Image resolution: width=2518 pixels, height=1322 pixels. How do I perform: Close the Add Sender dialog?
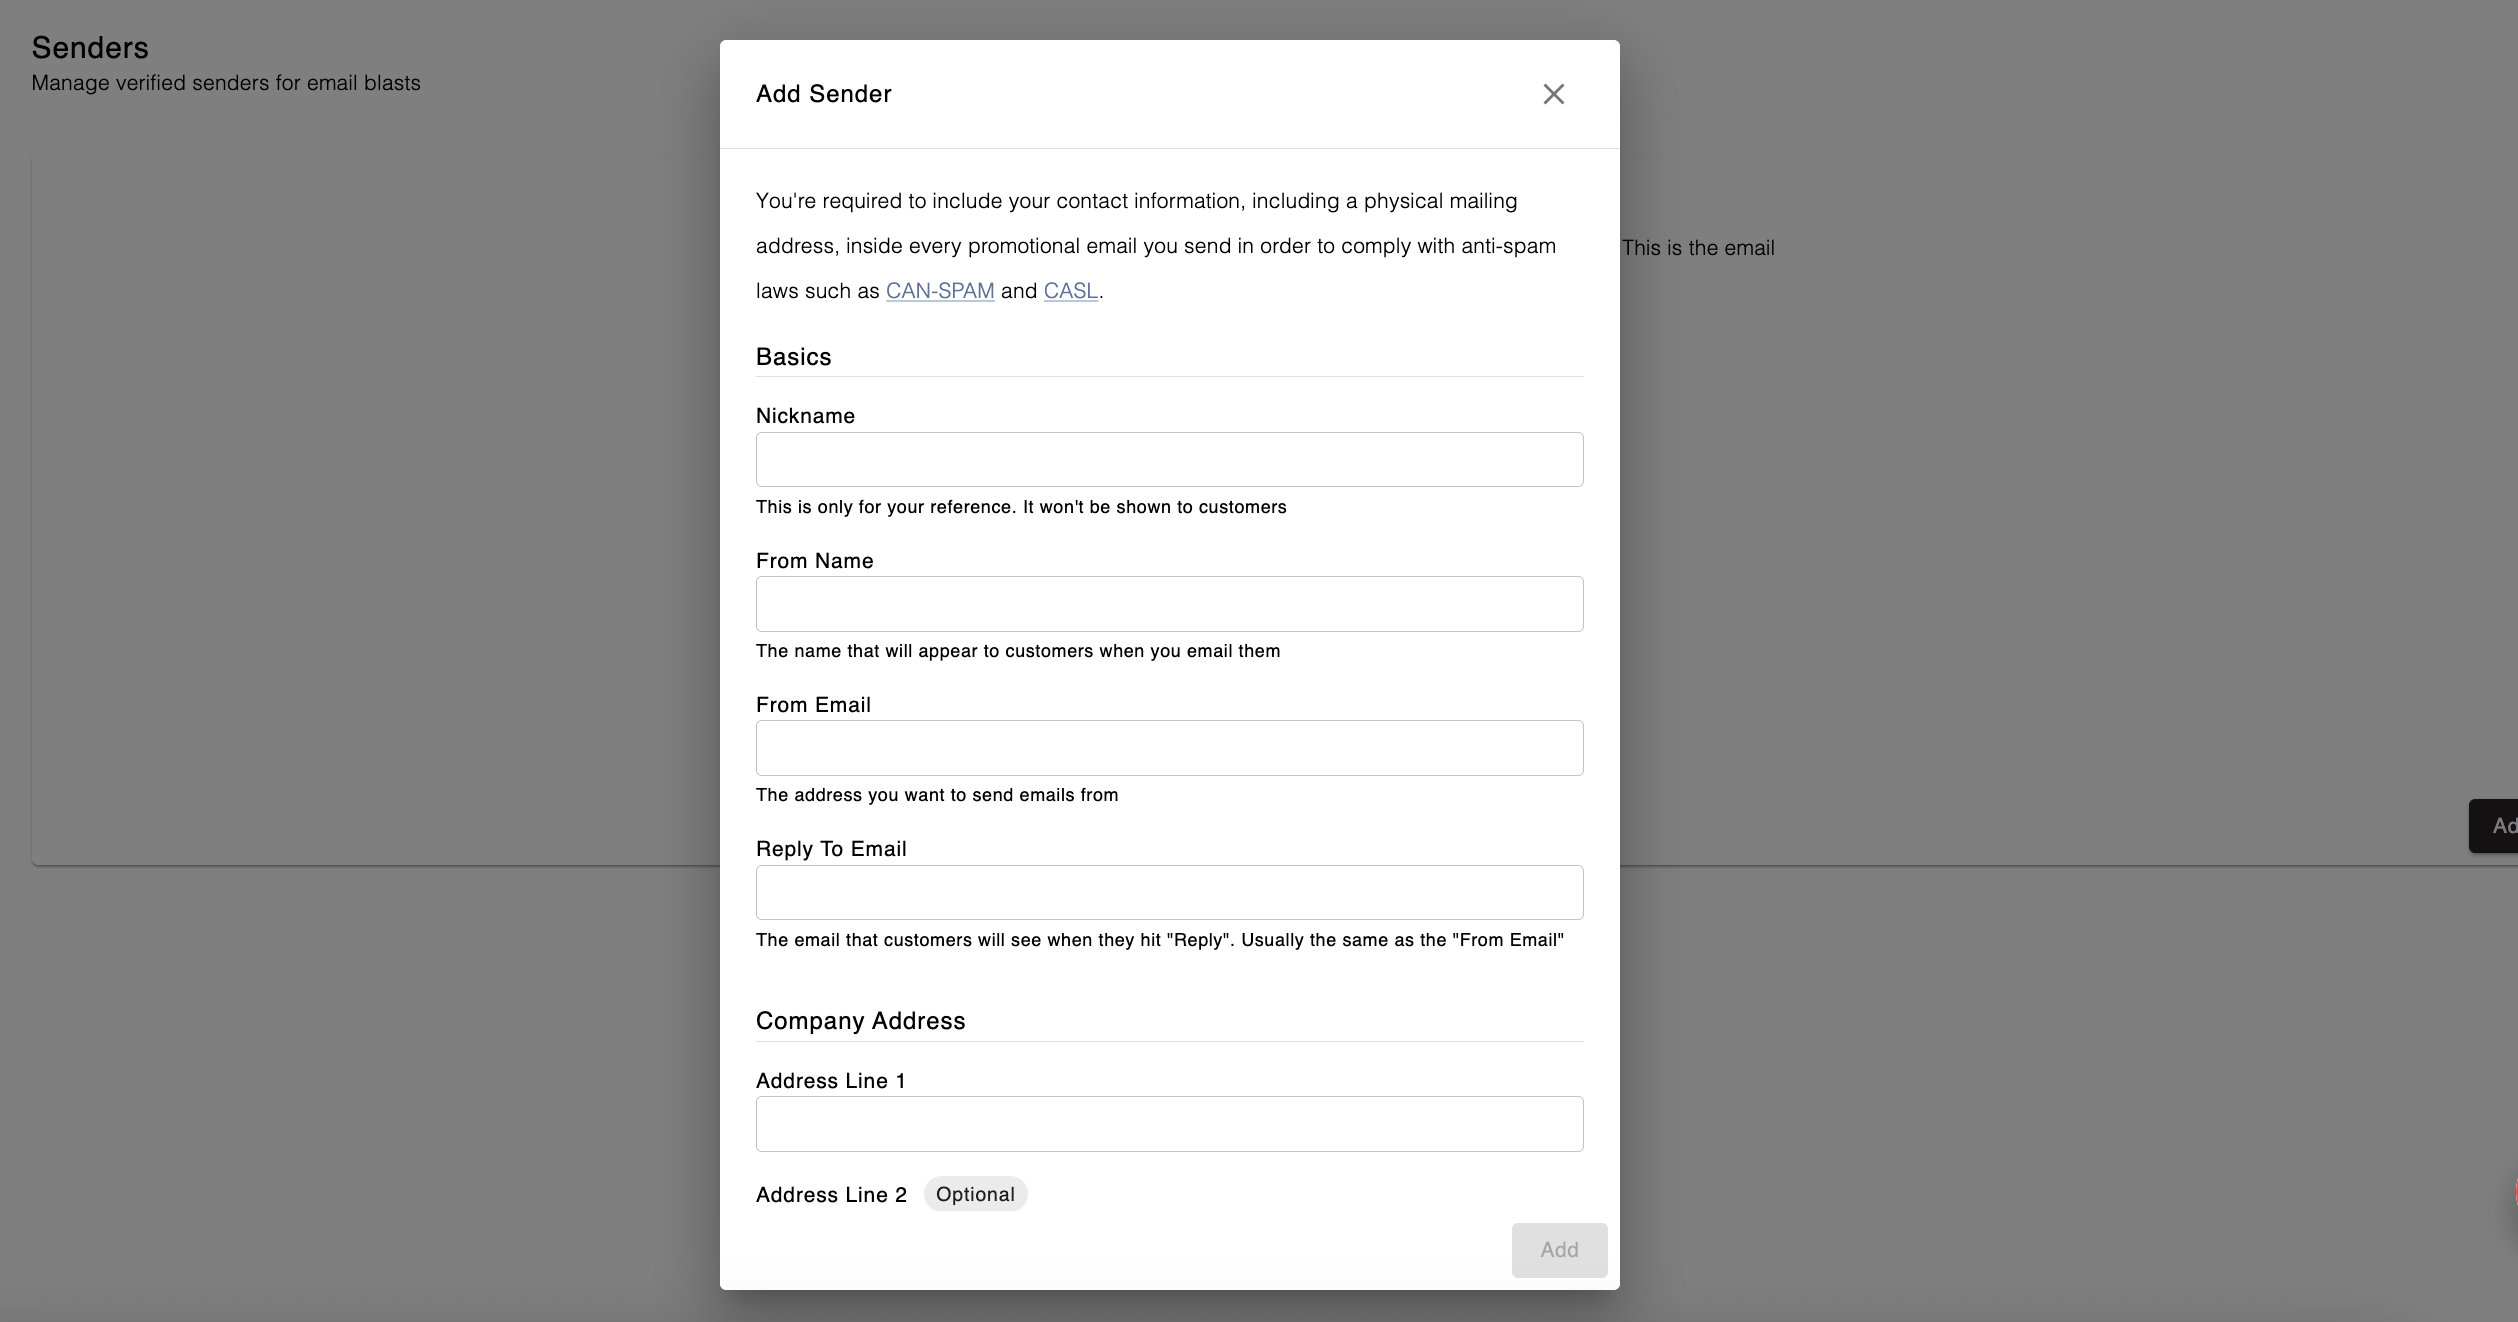(1553, 94)
